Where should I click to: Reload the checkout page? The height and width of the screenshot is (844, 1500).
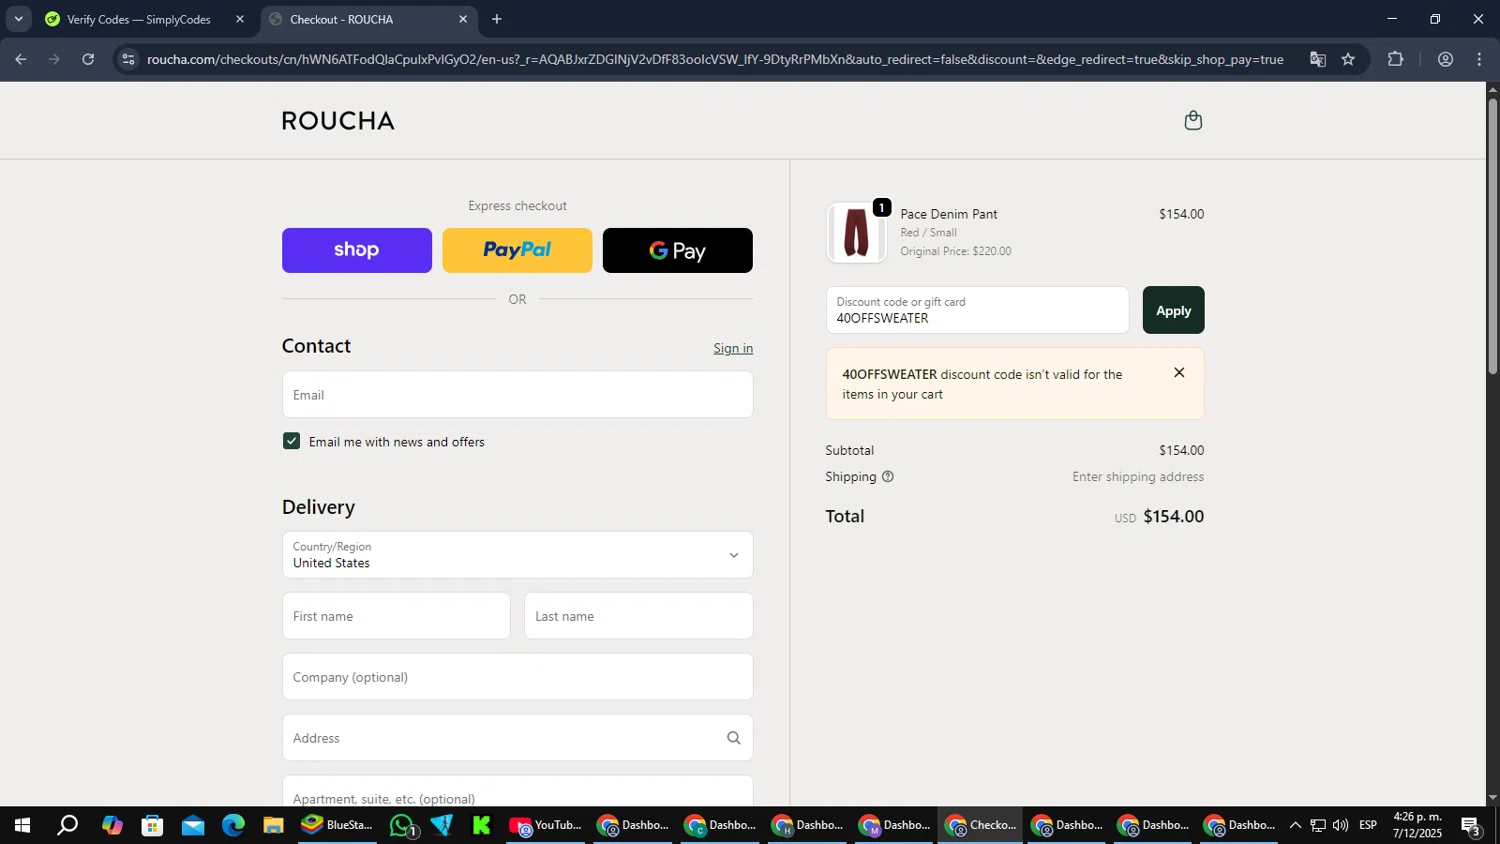click(88, 59)
